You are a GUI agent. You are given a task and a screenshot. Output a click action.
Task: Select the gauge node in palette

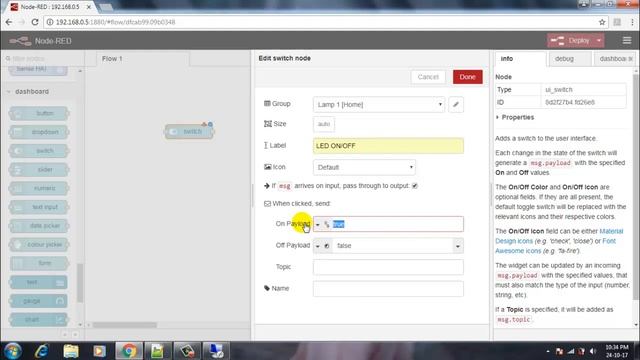pyautogui.click(x=39, y=301)
